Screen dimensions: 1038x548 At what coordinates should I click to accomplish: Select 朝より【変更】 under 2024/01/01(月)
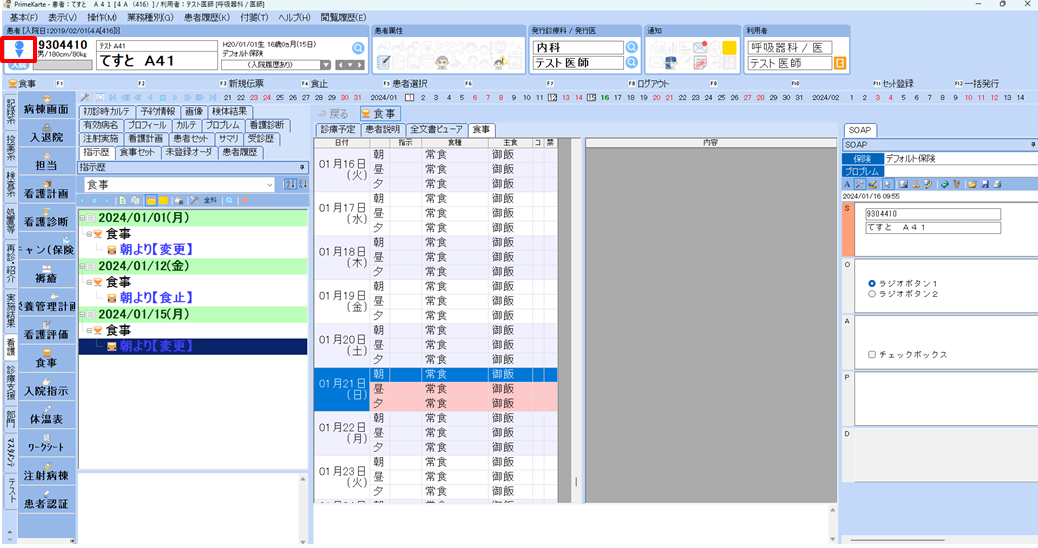click(156, 250)
